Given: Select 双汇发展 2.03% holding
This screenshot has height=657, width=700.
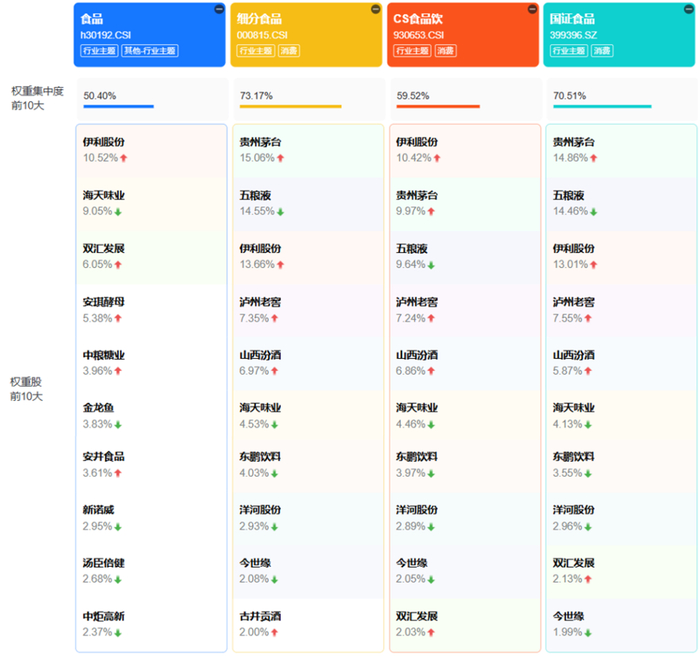Looking at the screenshot, I should tap(465, 625).
